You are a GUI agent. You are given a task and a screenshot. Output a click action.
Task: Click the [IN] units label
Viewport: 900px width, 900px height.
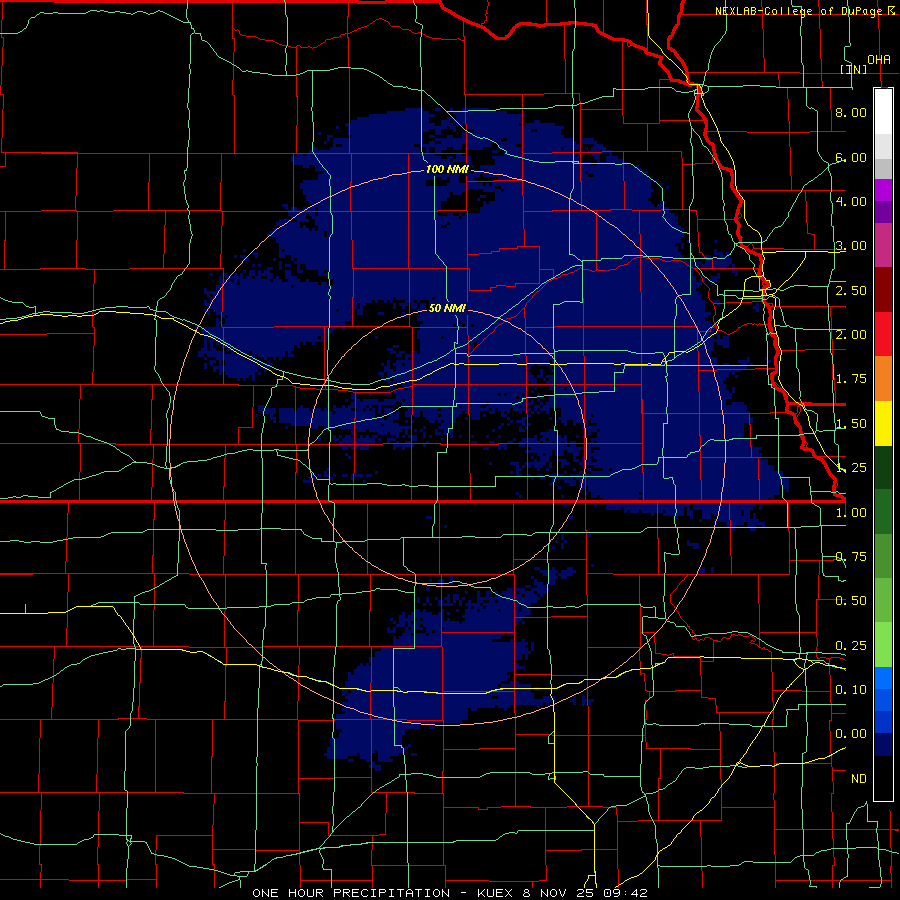tap(854, 69)
